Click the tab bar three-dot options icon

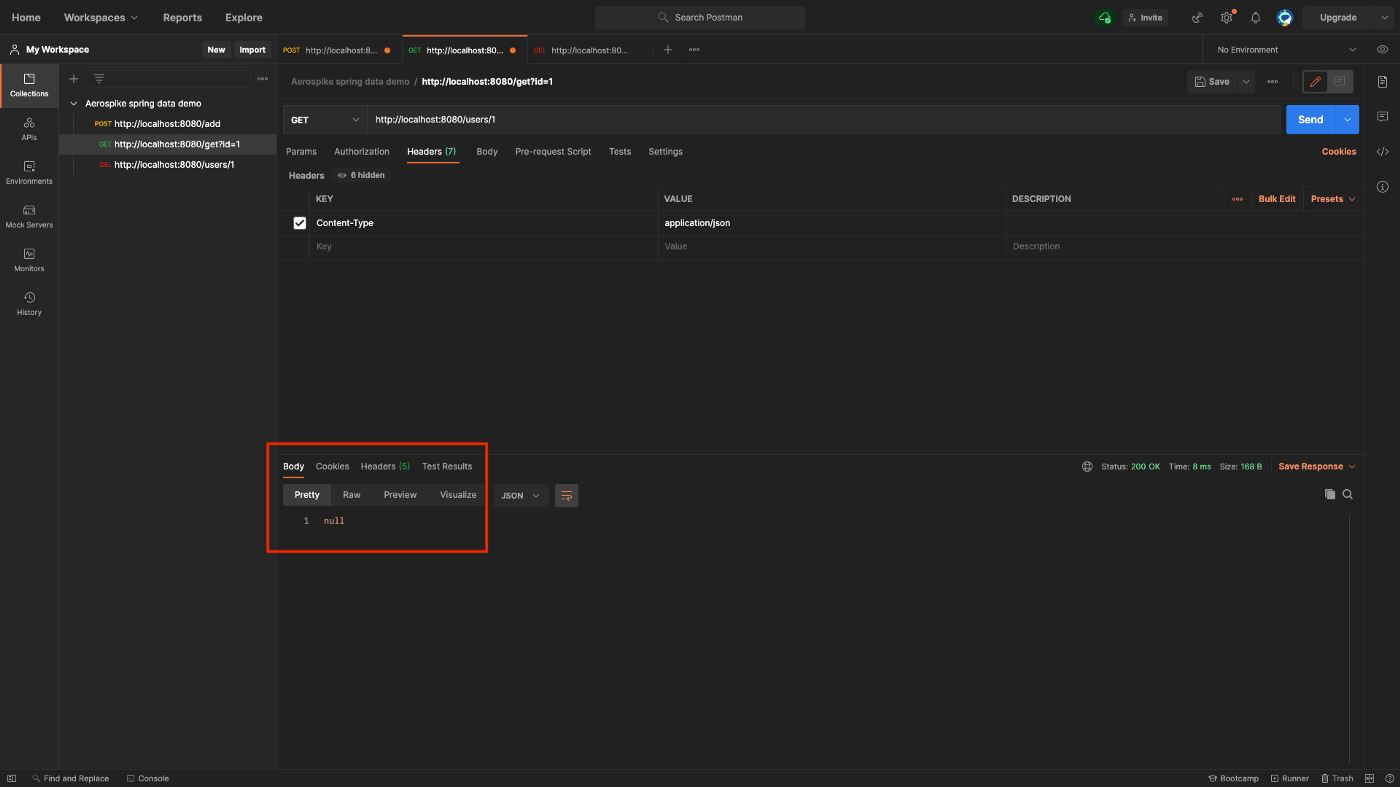pyautogui.click(x=694, y=49)
